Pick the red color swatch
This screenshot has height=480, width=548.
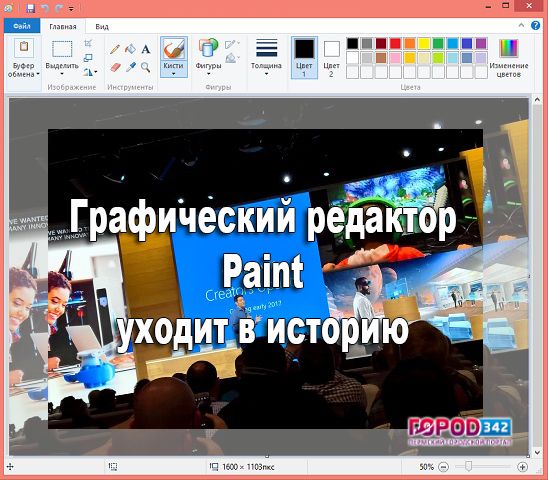point(395,44)
